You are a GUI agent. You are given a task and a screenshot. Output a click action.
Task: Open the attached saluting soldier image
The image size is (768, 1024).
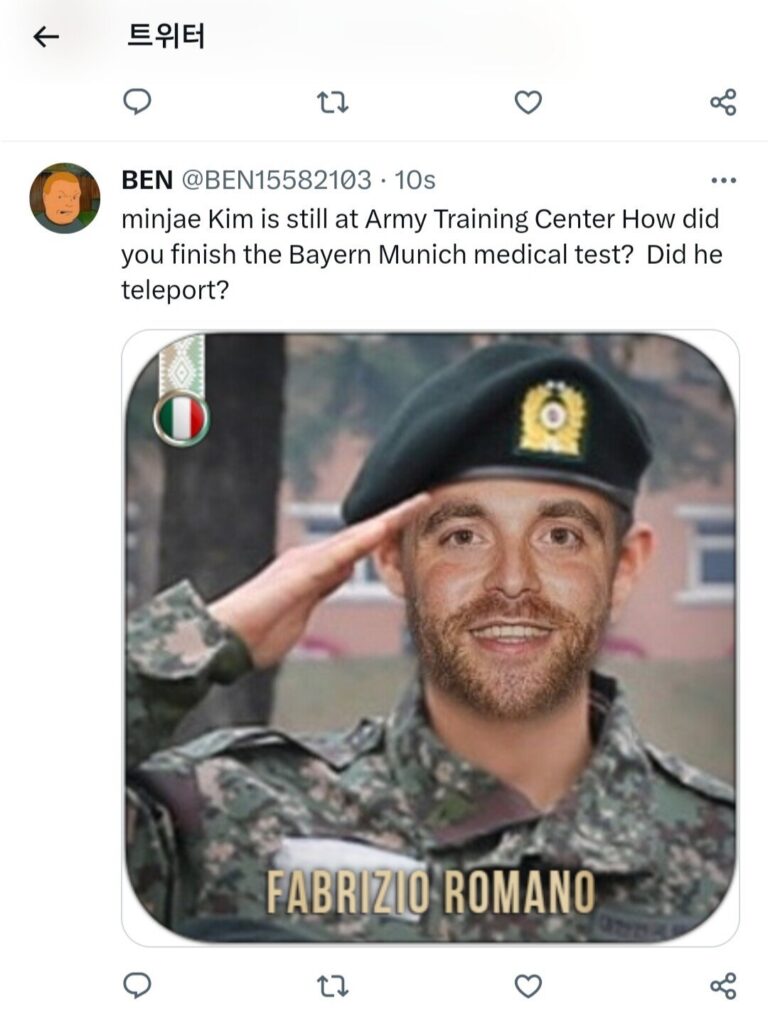point(430,638)
